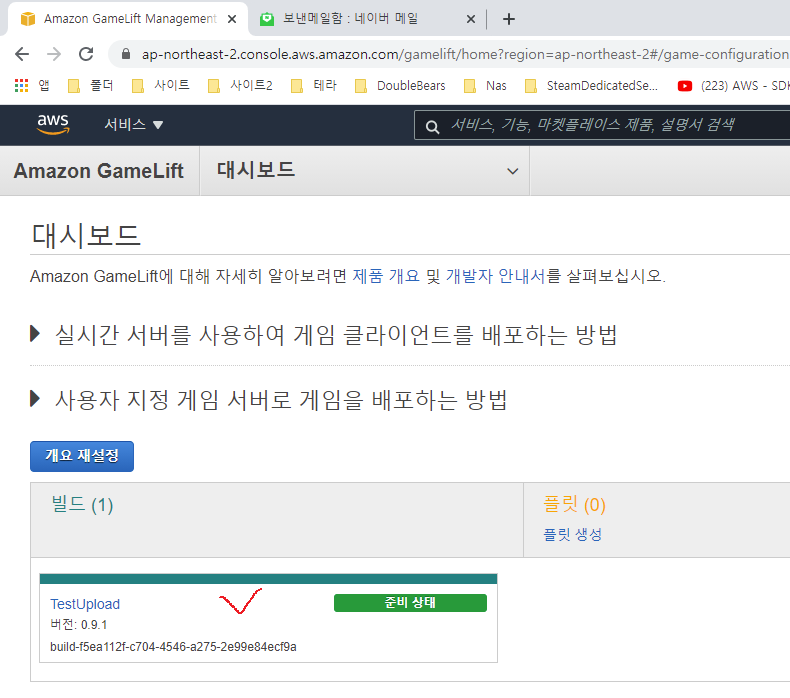The height and width of the screenshot is (698, 790).
Task: Open the TestUpload build link
Action: tap(85, 604)
